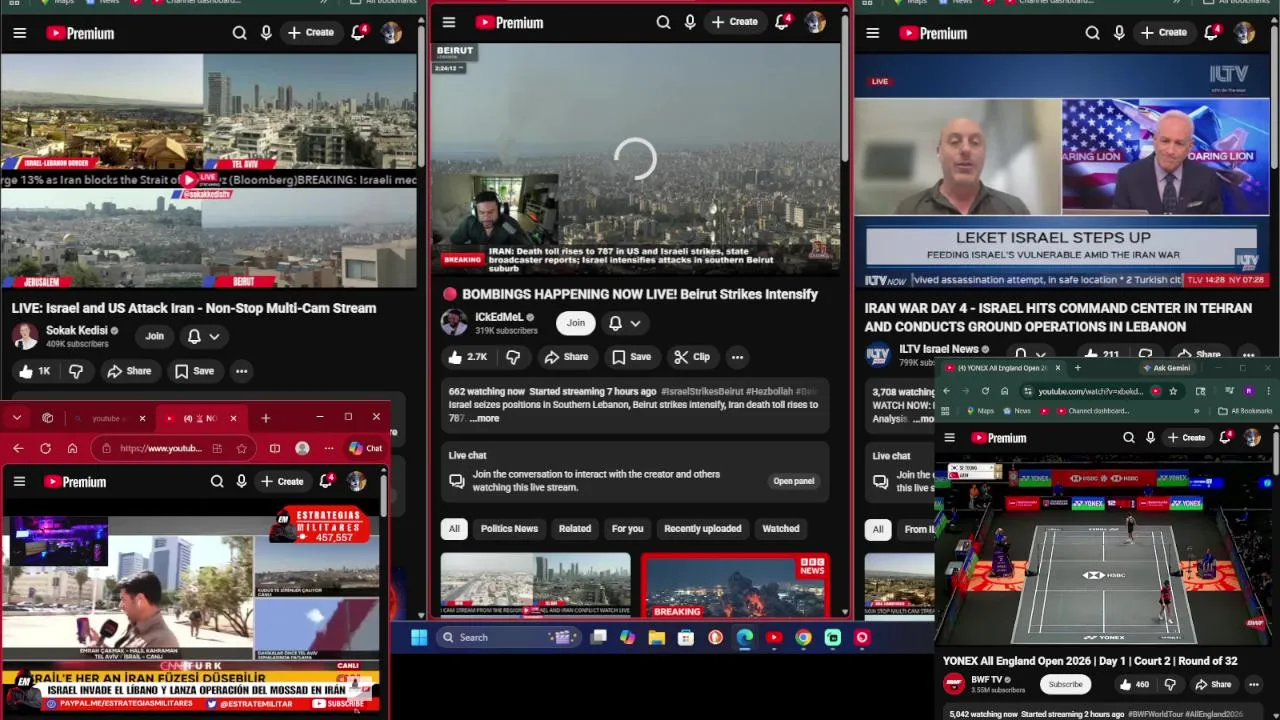
Task: Open more actions for Beirut Strikes video
Action: pos(737,357)
